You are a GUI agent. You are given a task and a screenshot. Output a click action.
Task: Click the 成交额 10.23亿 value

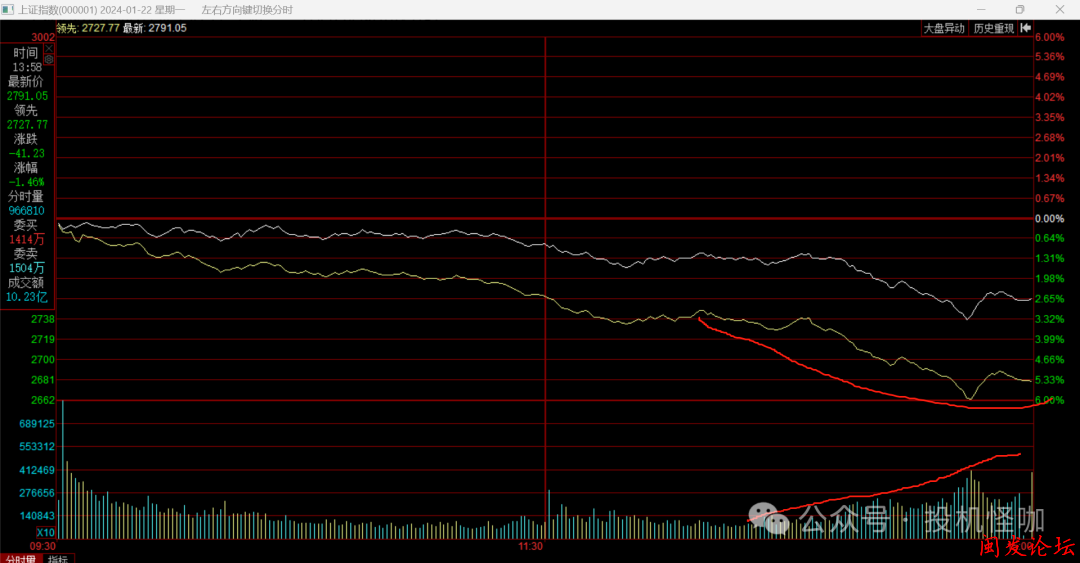tap(27, 297)
